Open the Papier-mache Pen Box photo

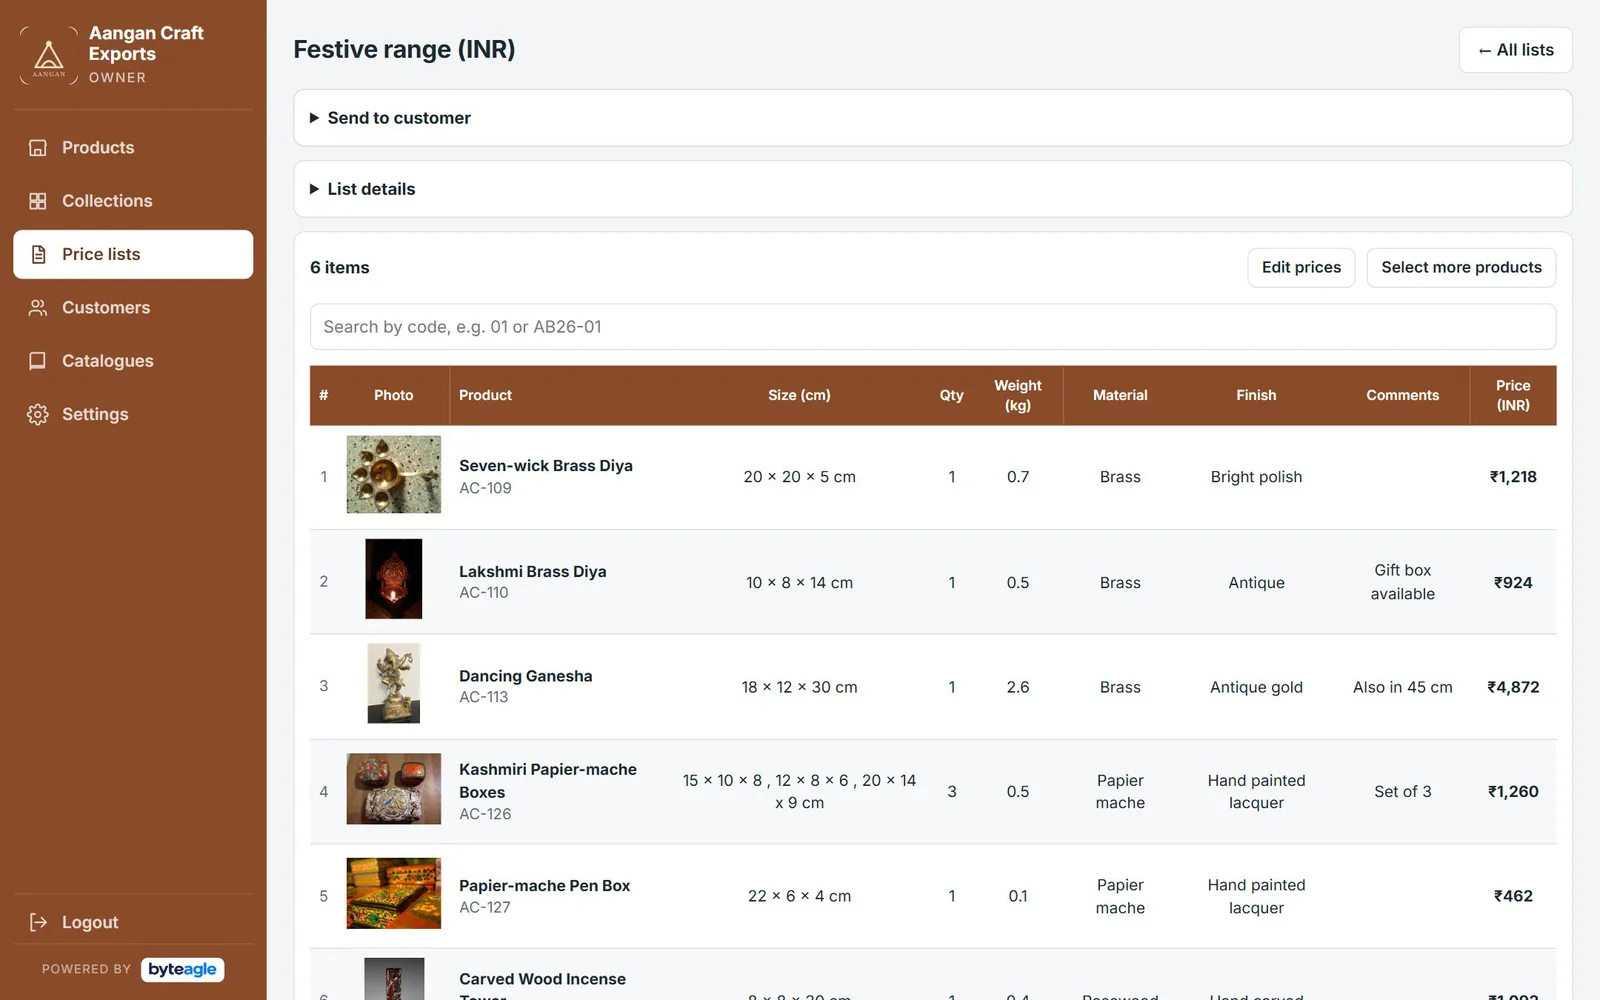(x=393, y=893)
